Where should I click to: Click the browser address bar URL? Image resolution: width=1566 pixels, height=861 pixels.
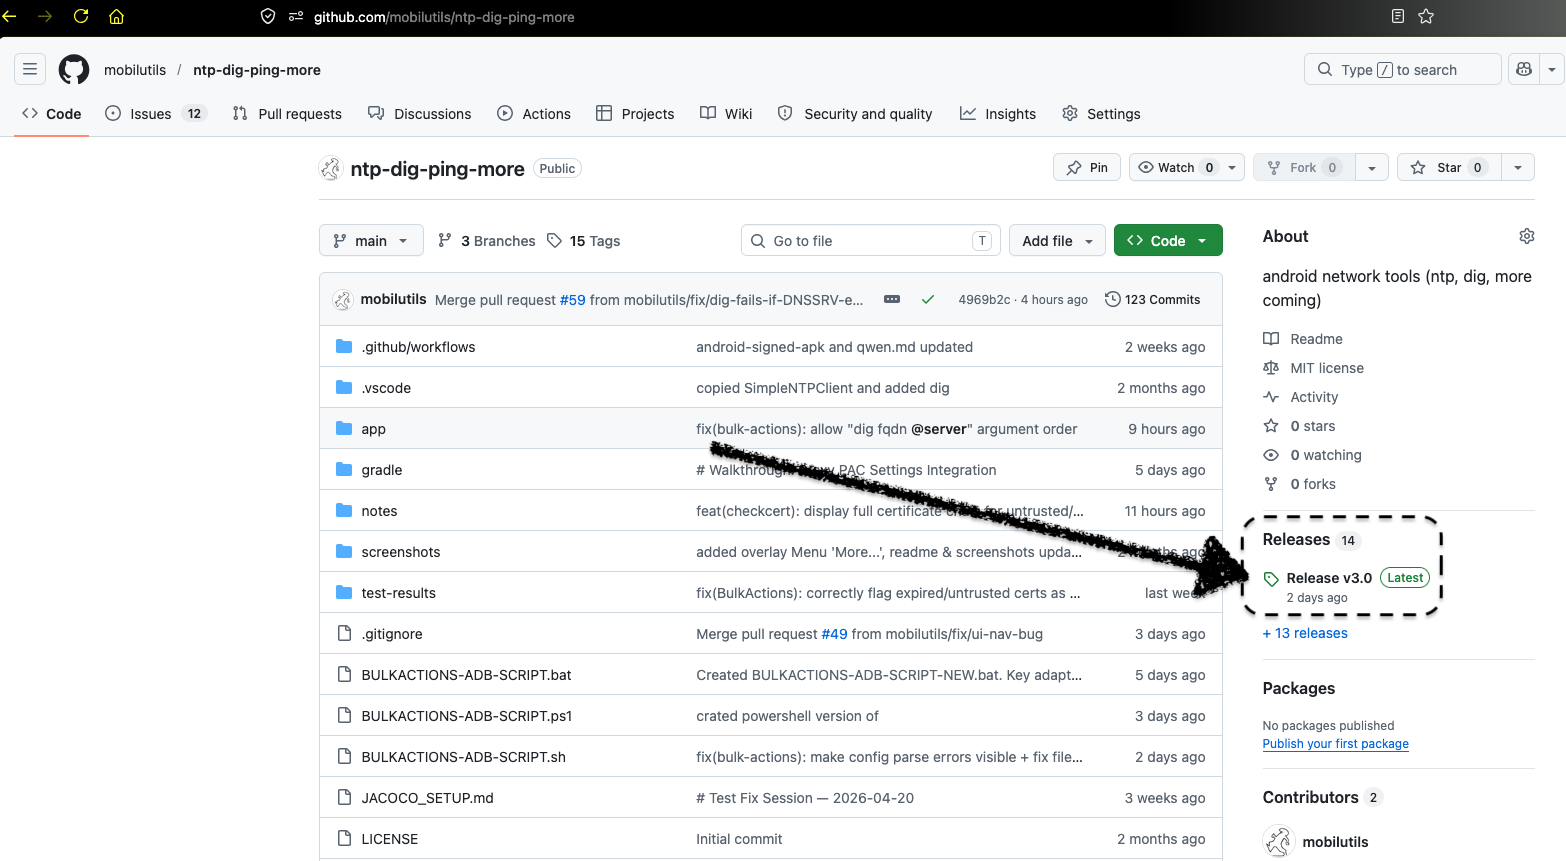click(x=444, y=17)
